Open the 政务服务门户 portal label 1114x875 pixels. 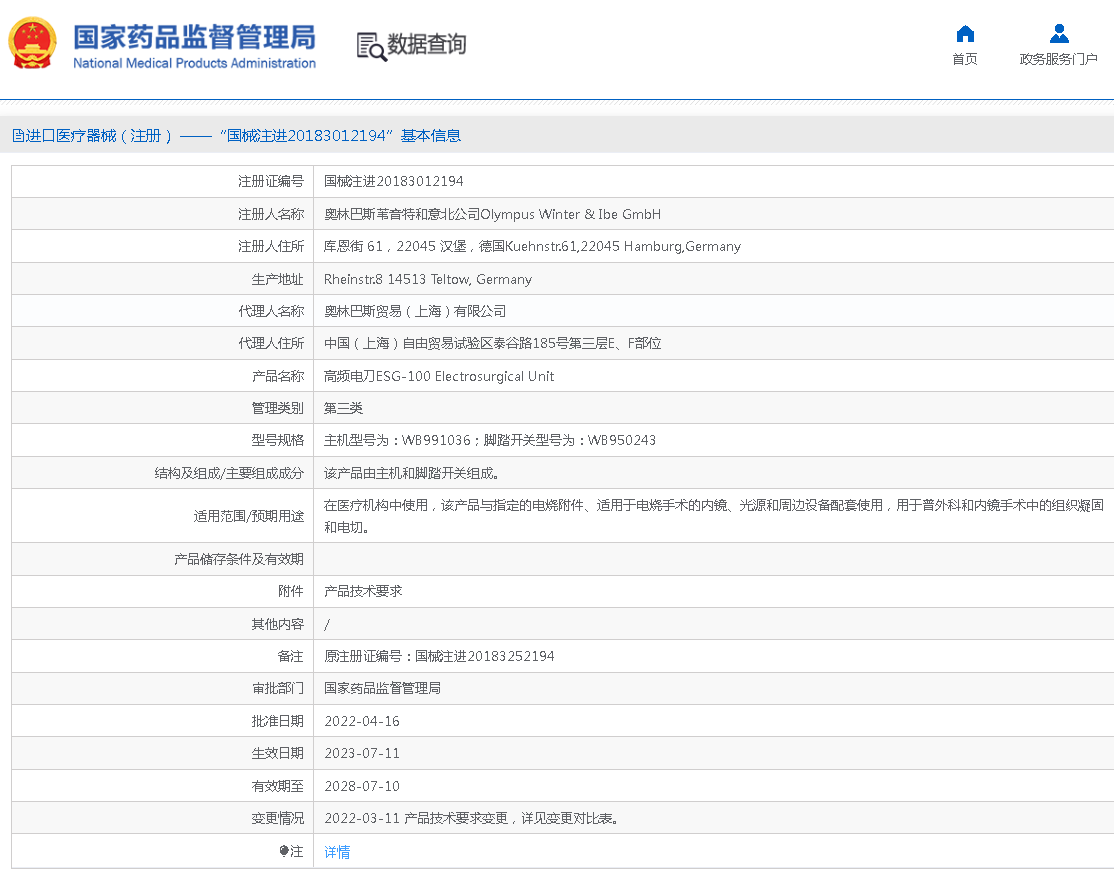[1059, 60]
